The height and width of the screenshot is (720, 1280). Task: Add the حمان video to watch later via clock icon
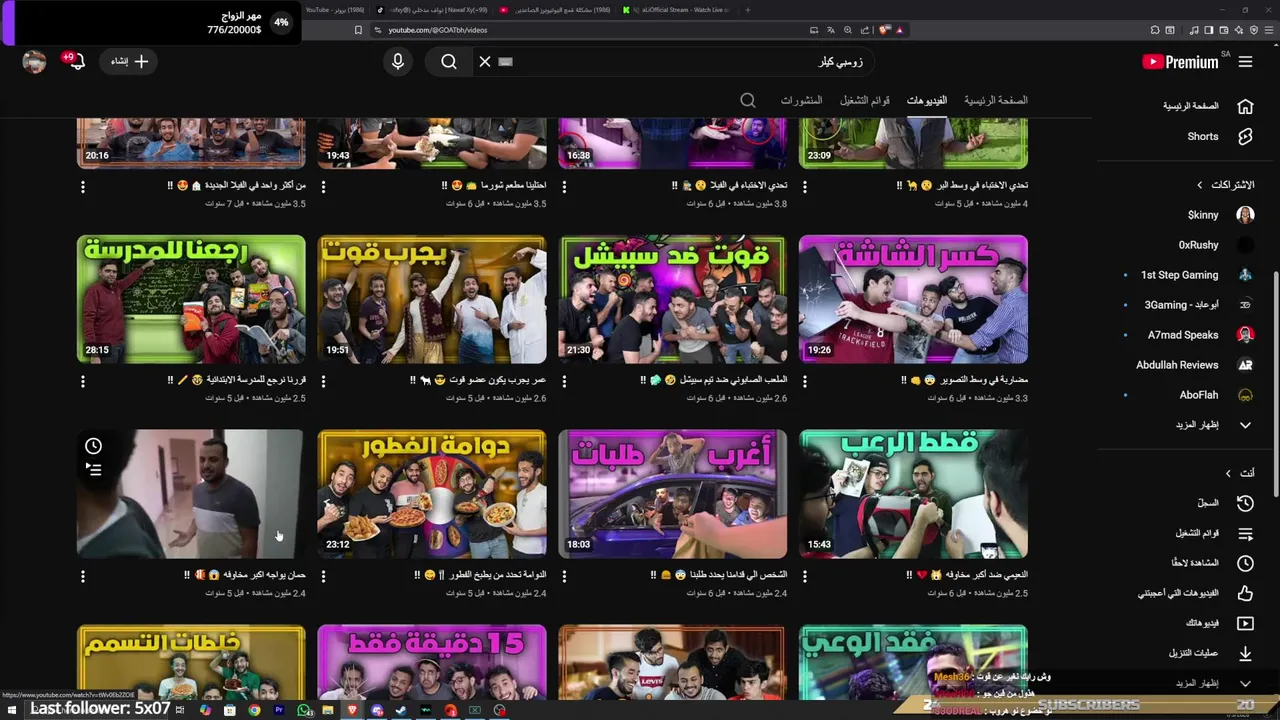[x=93, y=446]
